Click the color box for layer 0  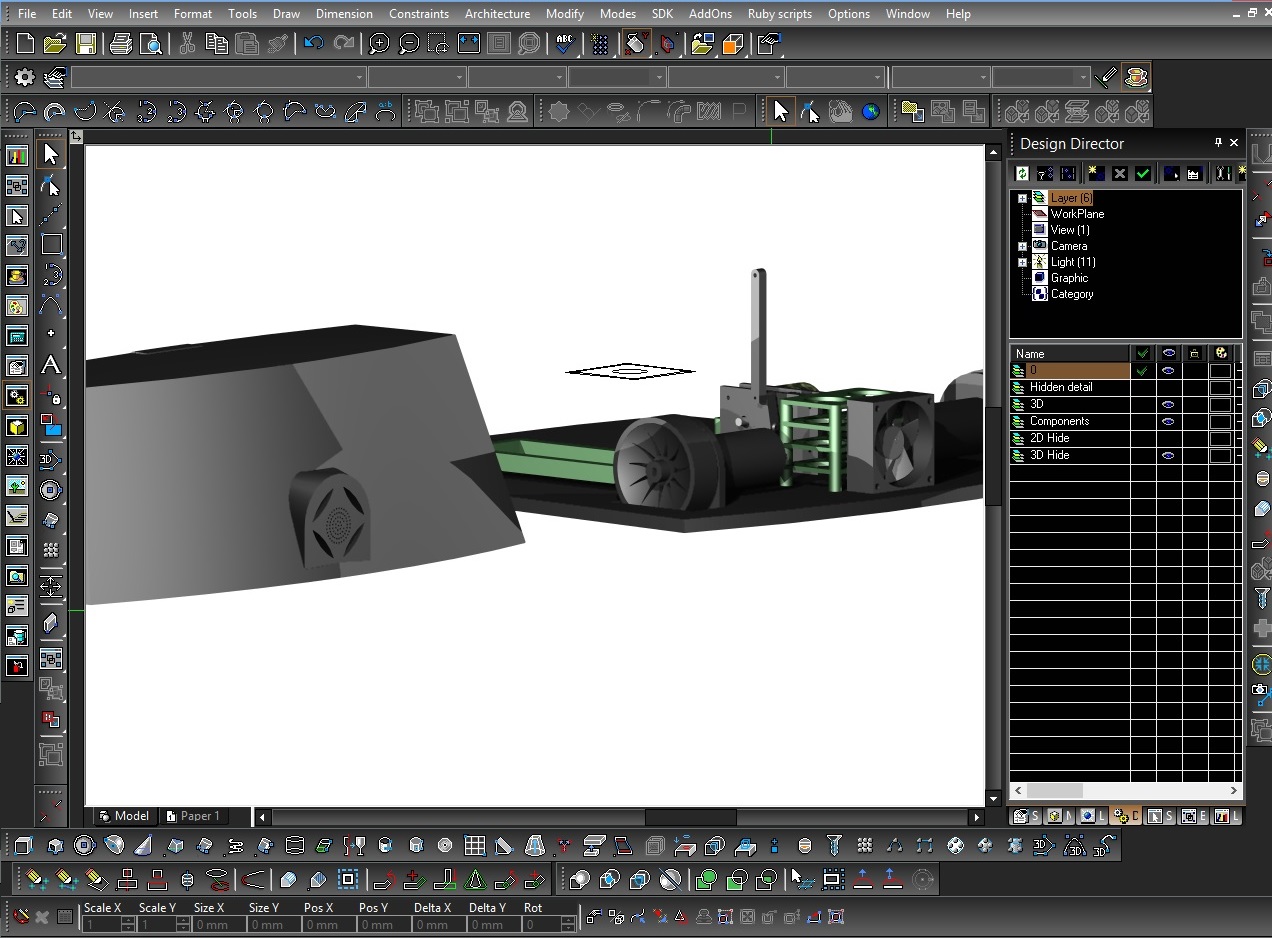click(1220, 371)
